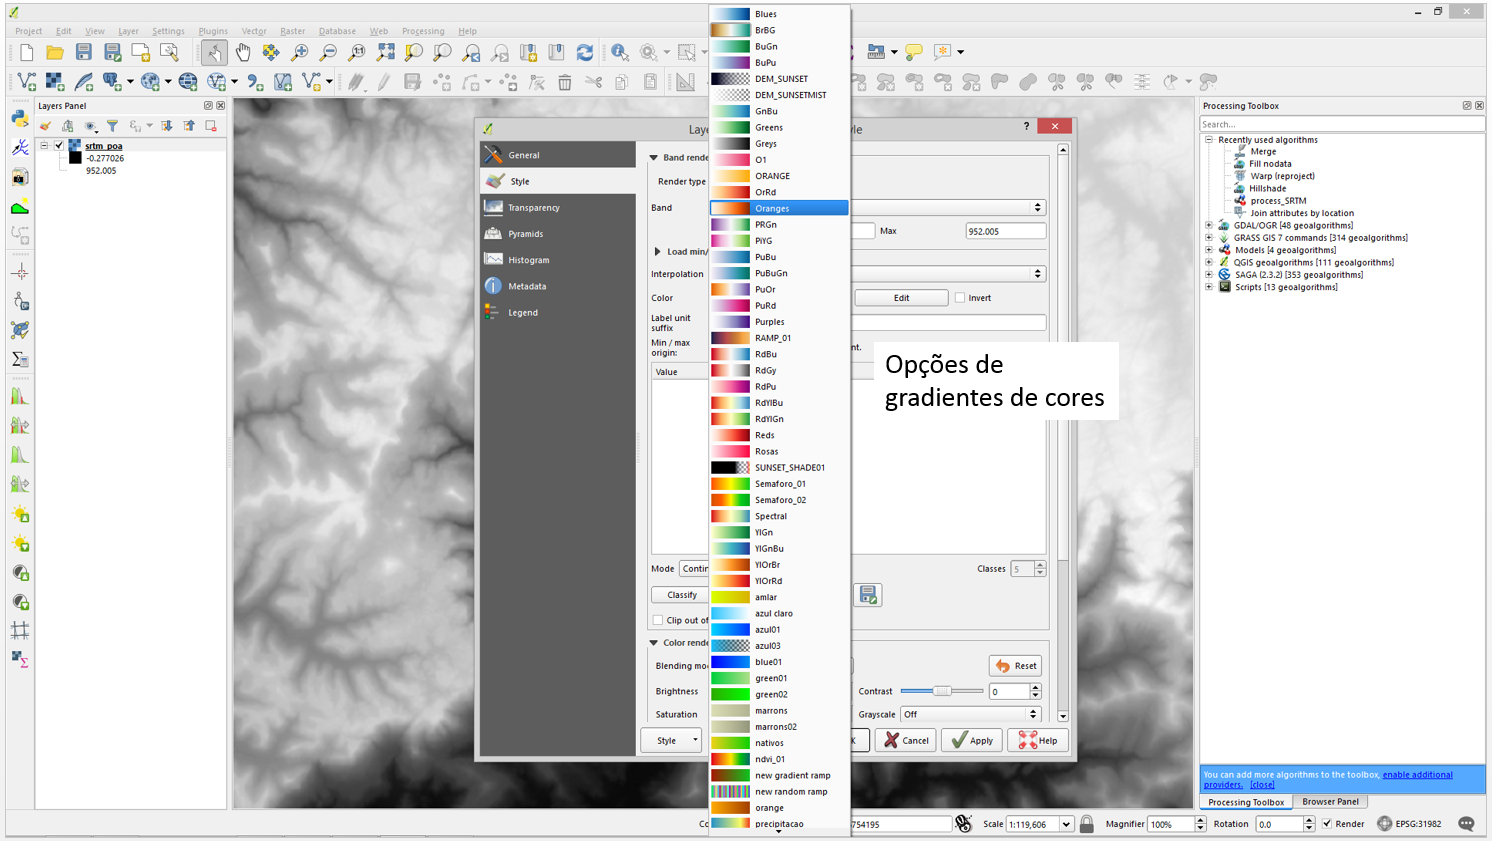Open the Python console icon in sidebar
The height and width of the screenshot is (841, 1492).
pos(20,118)
